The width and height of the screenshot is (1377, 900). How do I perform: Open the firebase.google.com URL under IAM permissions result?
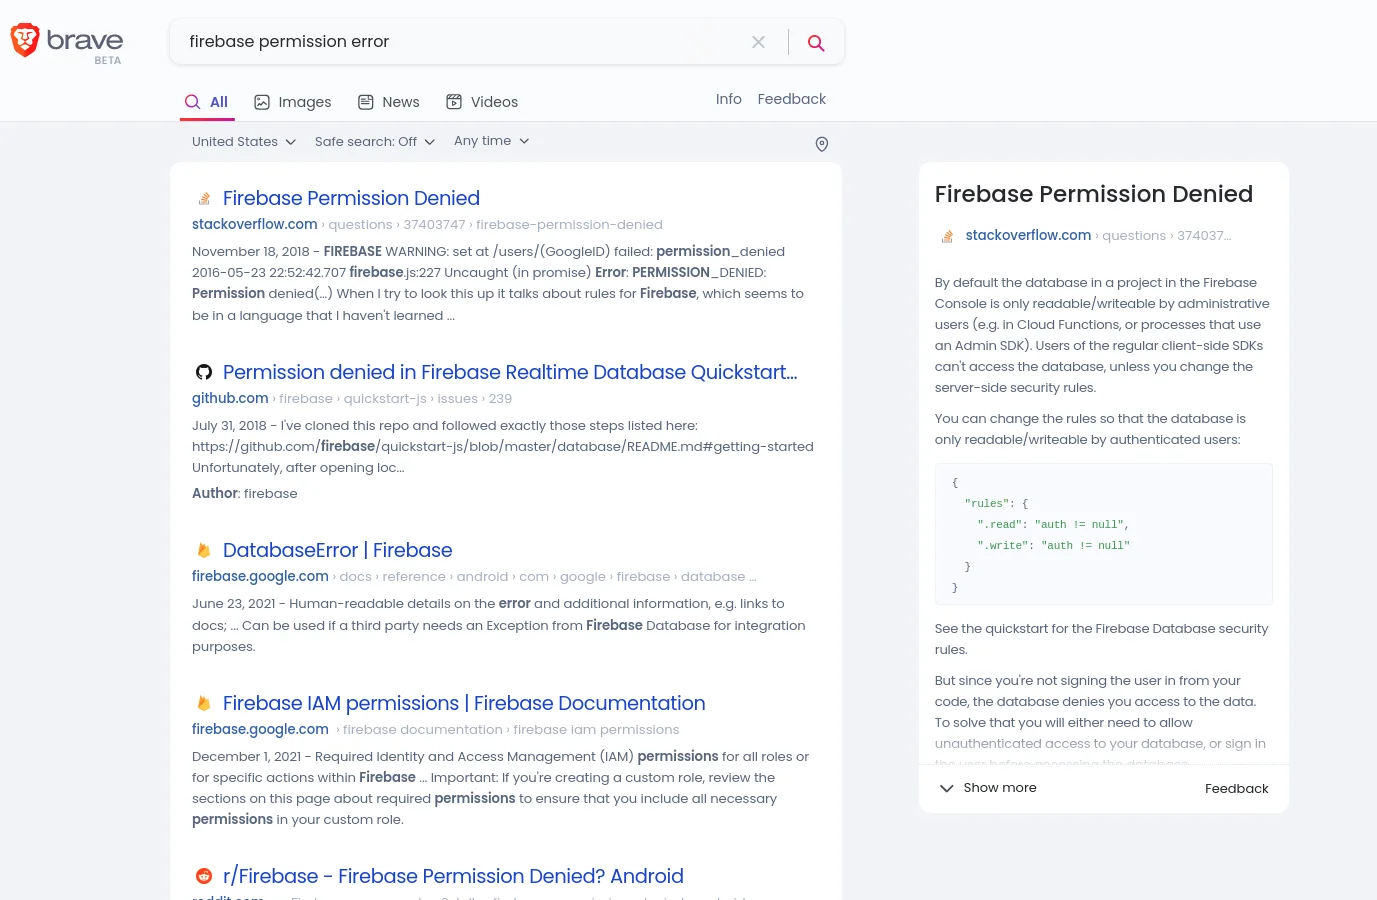coord(260,730)
